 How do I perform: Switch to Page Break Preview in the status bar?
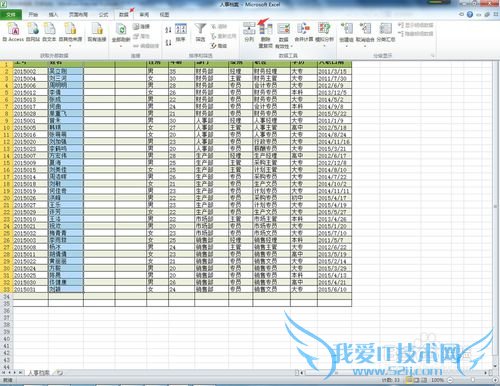[424, 380]
